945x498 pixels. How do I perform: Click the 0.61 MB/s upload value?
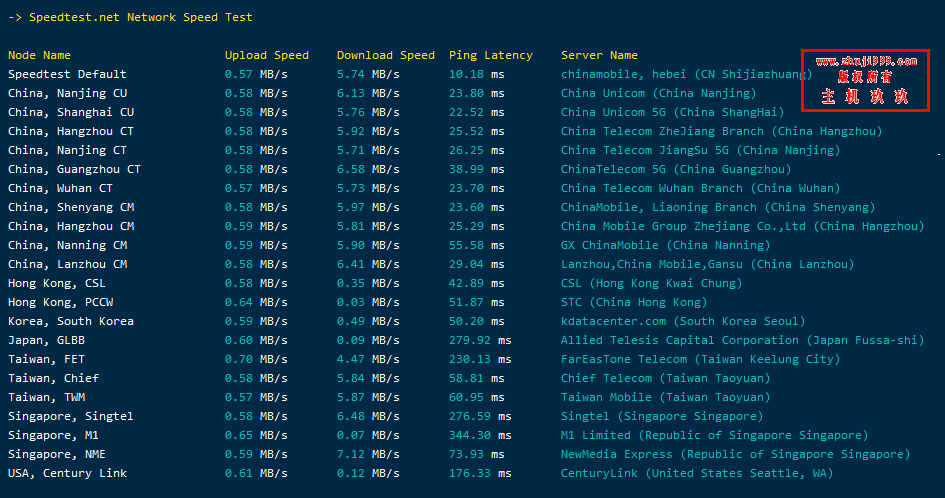[x=256, y=473]
